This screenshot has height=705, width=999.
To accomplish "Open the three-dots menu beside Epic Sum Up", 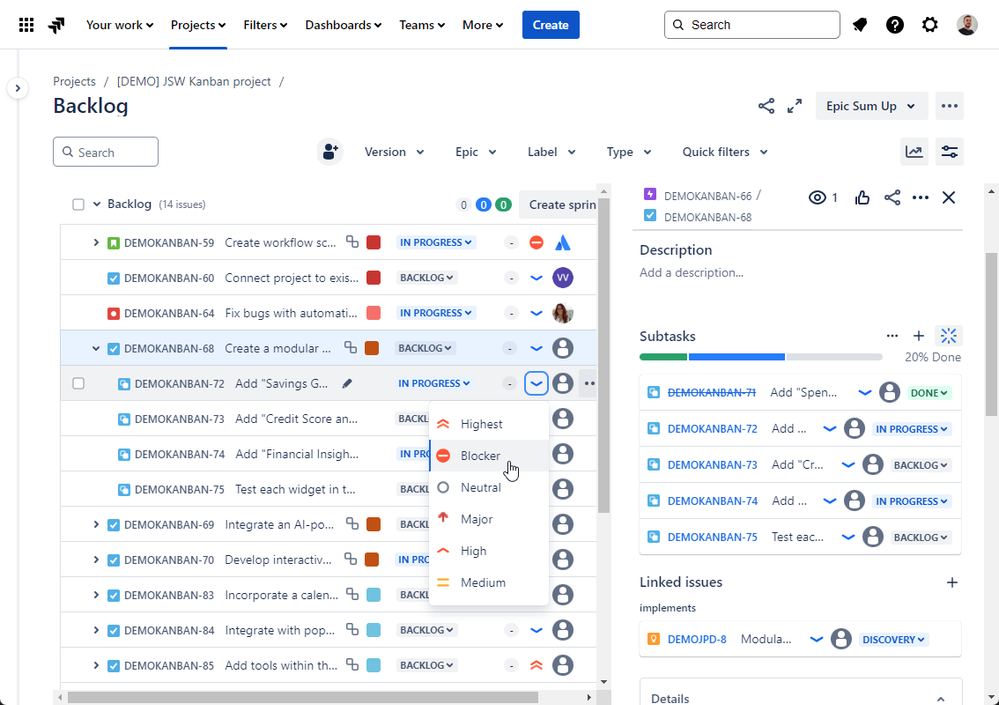I will click(x=949, y=106).
